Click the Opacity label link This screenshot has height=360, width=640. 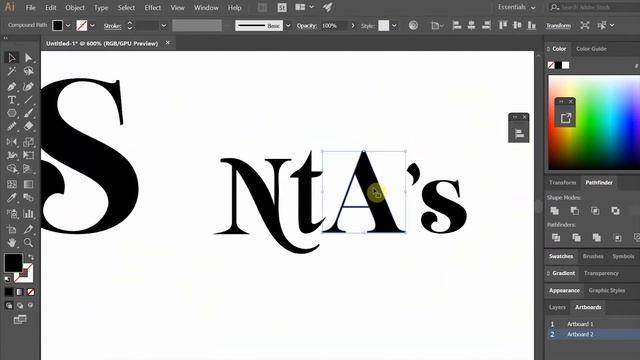coord(307,26)
